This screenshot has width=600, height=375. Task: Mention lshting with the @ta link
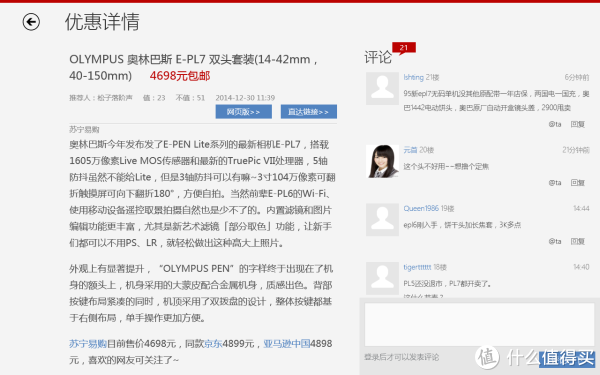pyautogui.click(x=555, y=124)
